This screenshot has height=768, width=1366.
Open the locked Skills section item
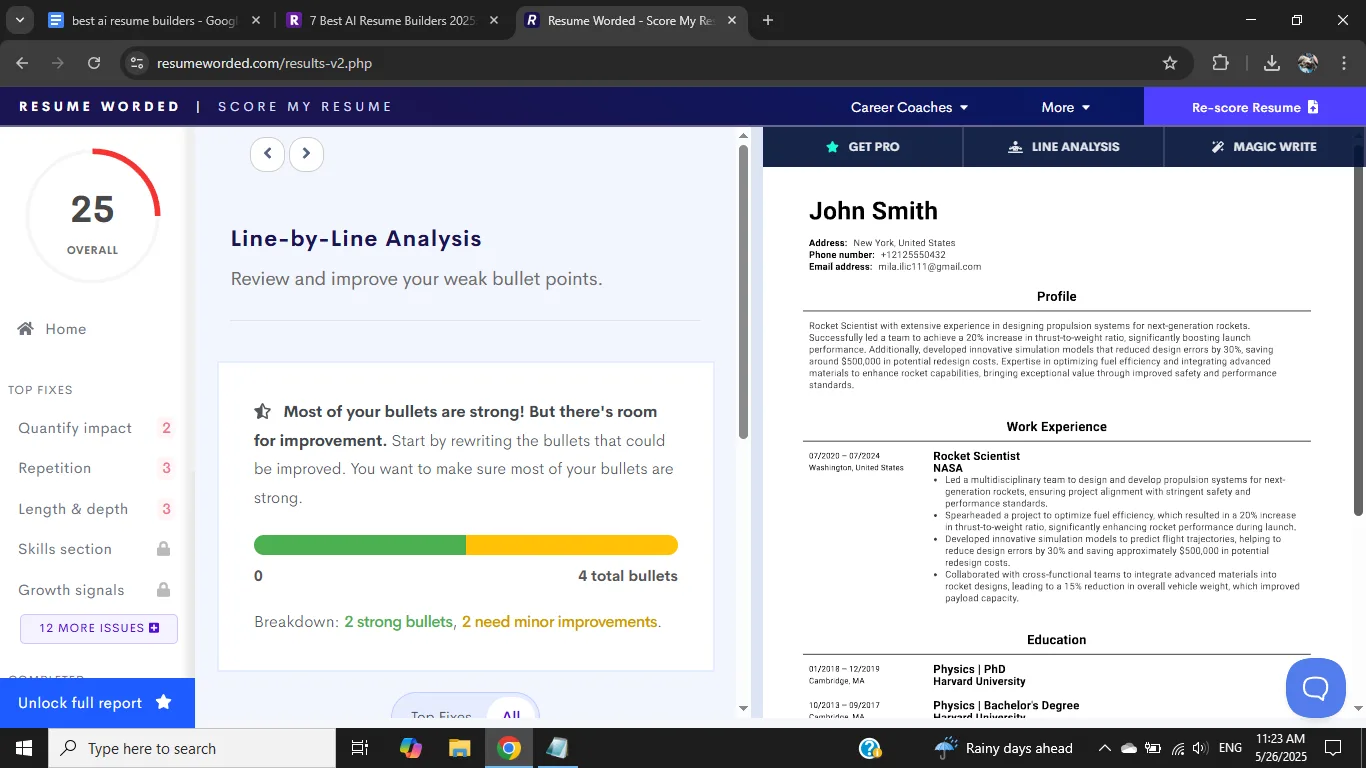[96, 549]
